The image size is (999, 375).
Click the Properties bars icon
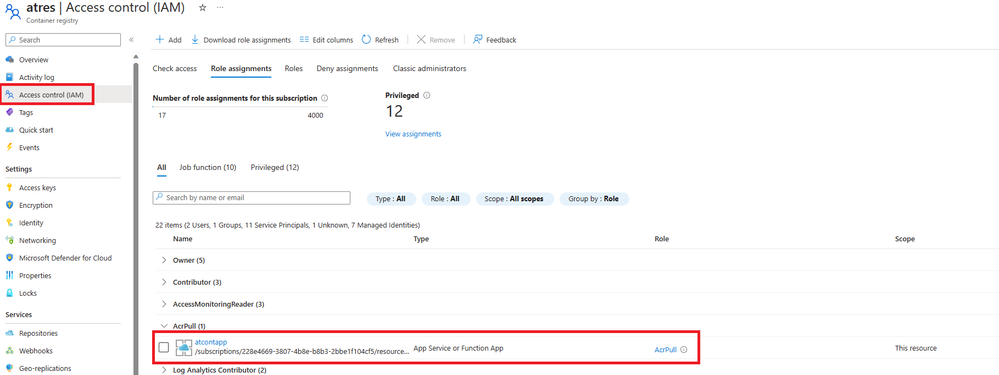pyautogui.click(x=10, y=276)
